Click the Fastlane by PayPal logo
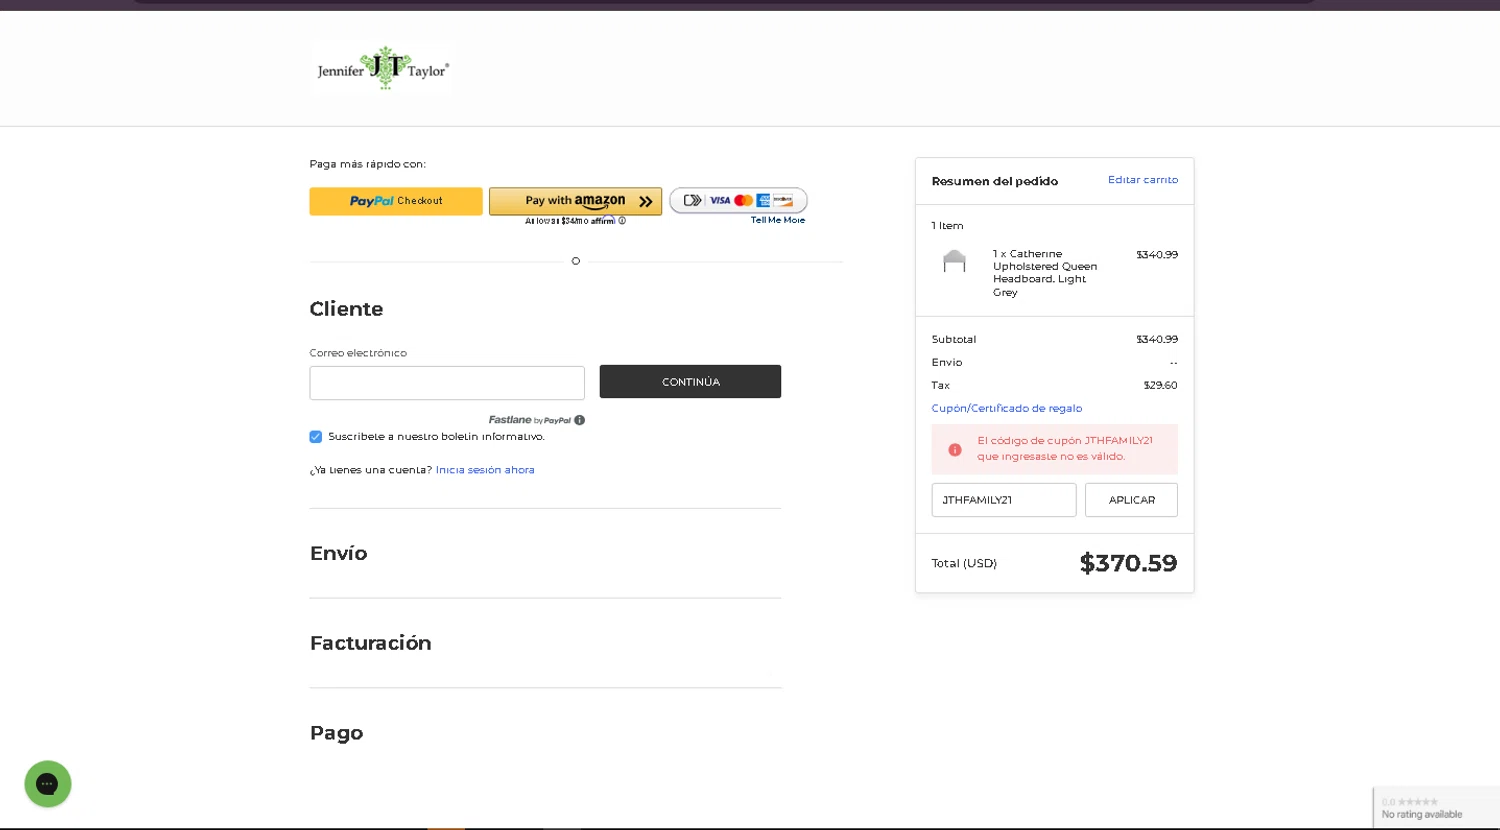1500x830 pixels. [529, 420]
